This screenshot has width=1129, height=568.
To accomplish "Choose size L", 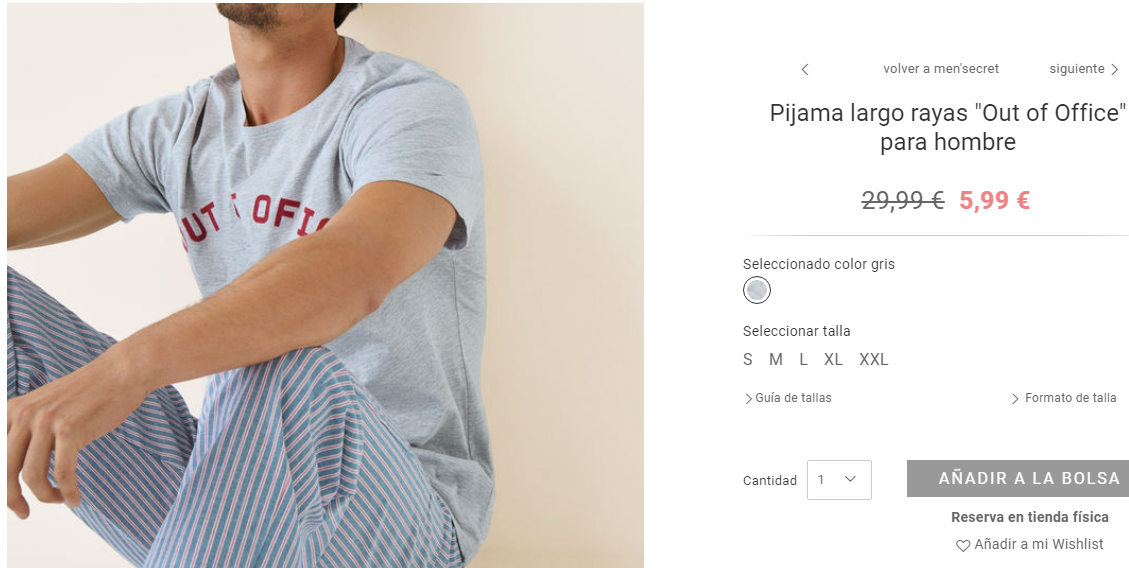I will pos(803,359).
